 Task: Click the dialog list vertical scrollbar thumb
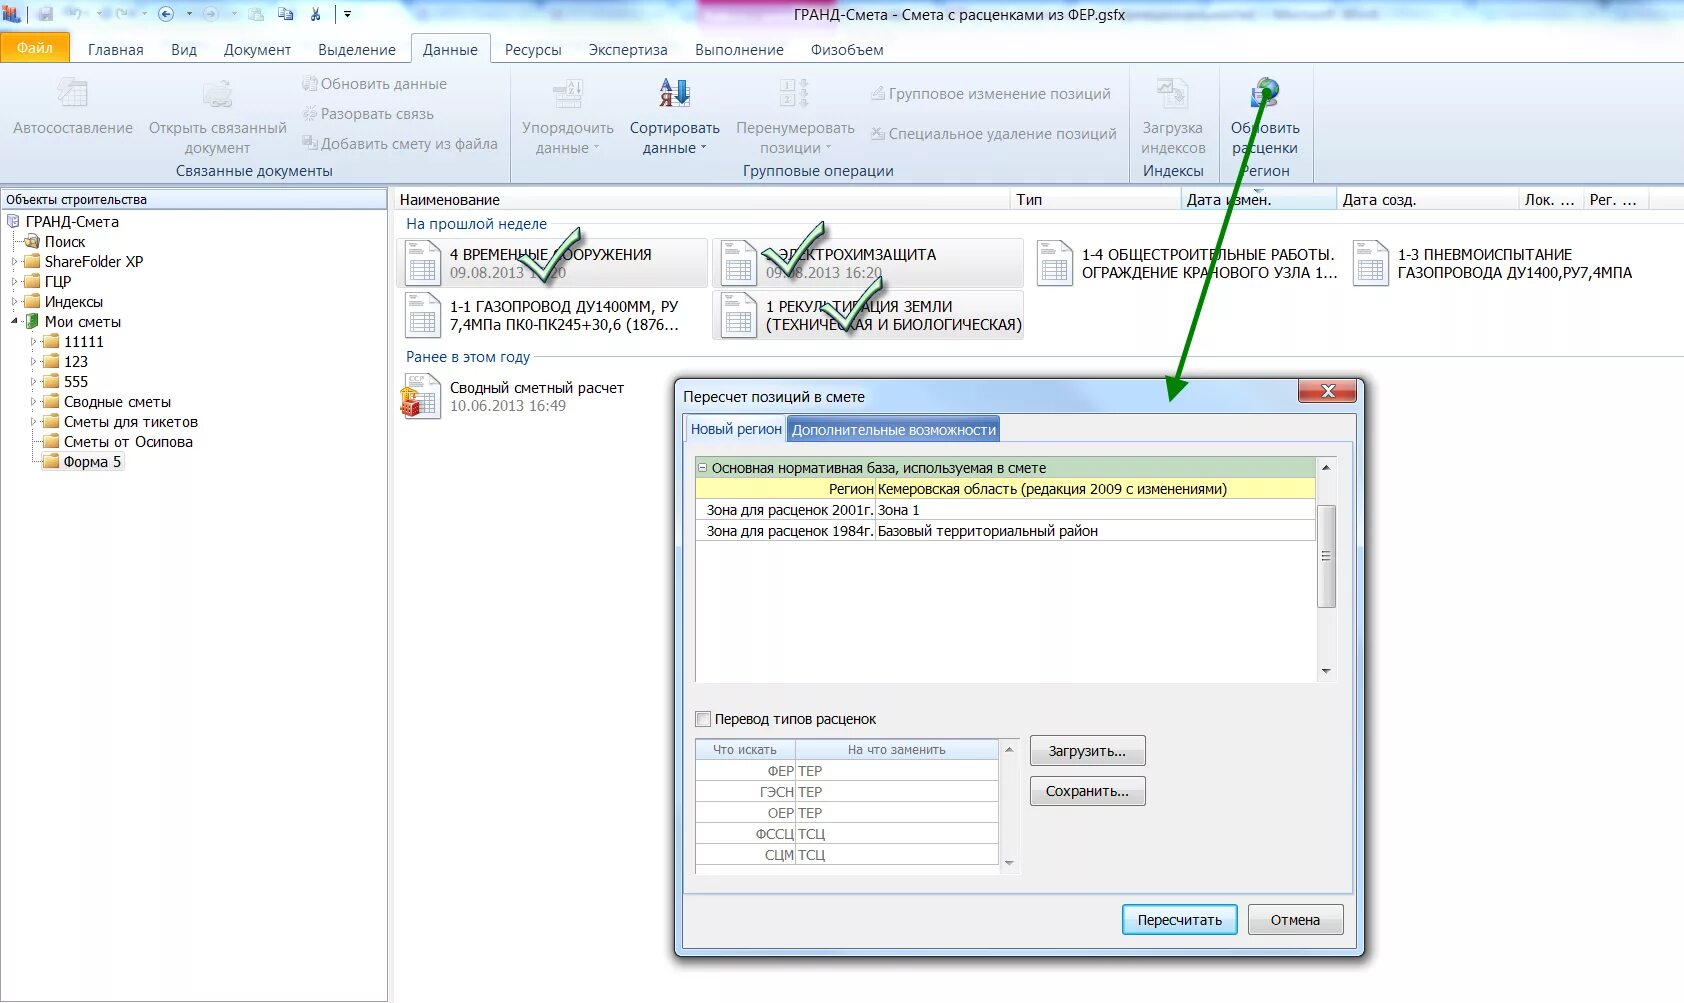[1326, 556]
